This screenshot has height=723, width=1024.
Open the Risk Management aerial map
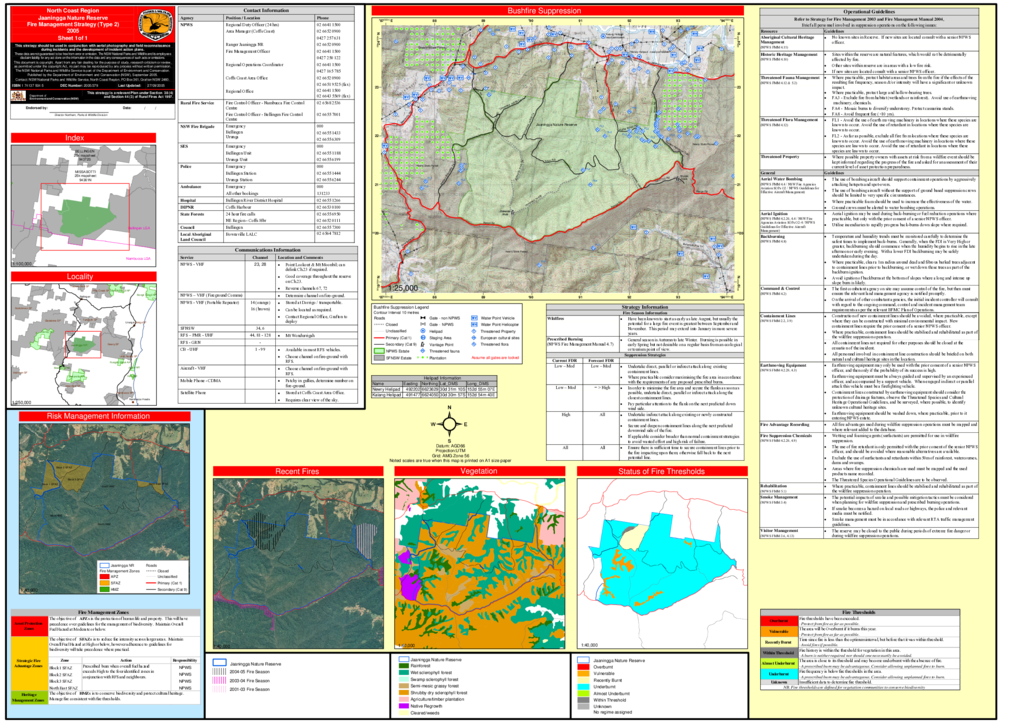(x=104, y=509)
